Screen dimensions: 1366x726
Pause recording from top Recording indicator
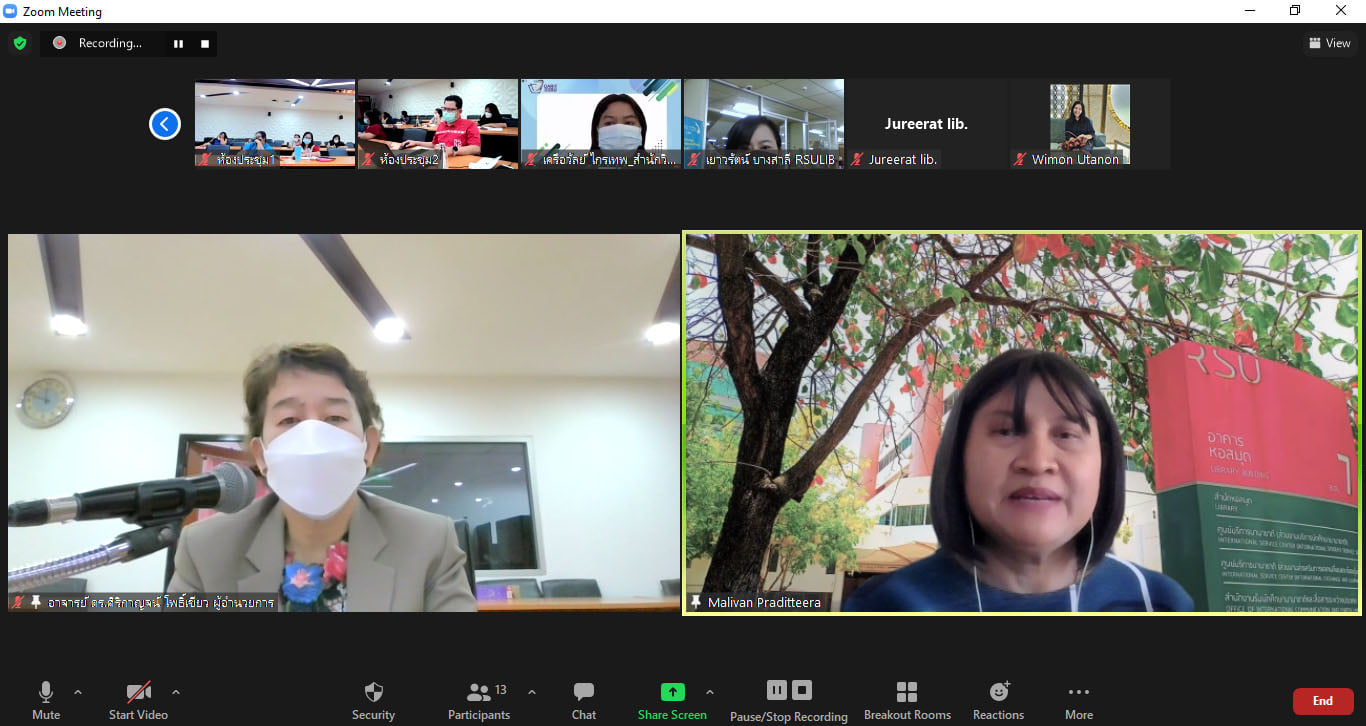coord(179,43)
